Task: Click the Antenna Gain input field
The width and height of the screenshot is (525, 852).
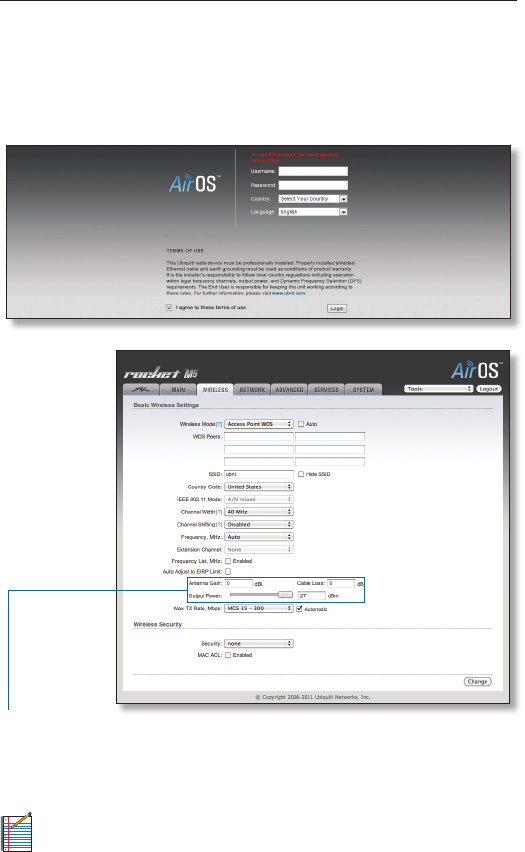Action: pyautogui.click(x=239, y=583)
